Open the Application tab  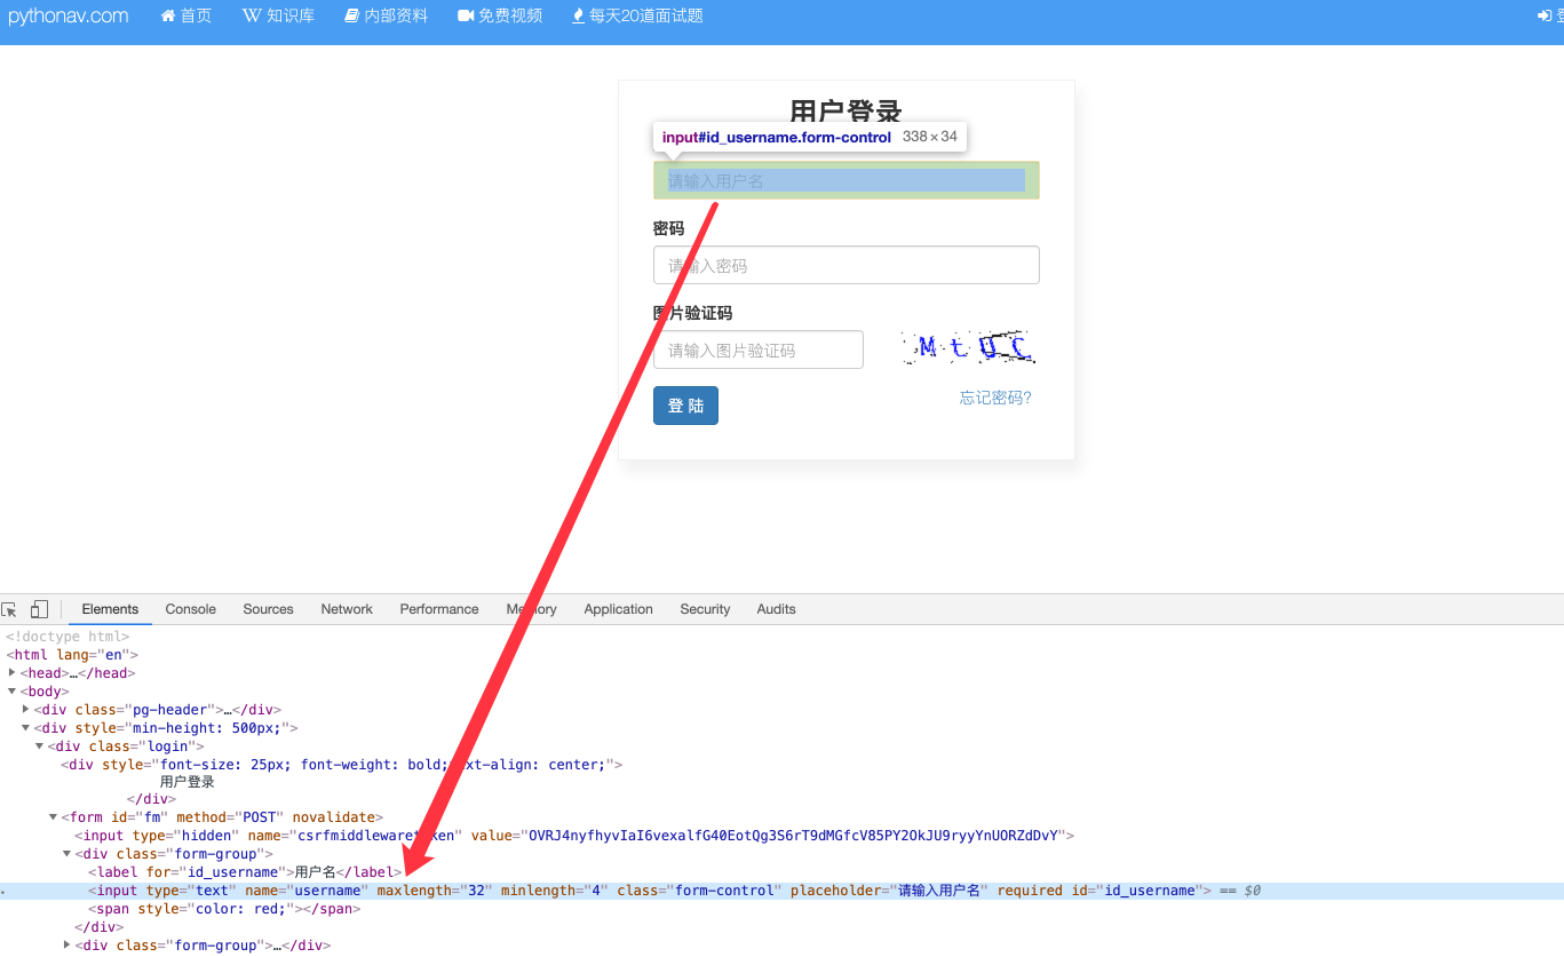[x=618, y=609]
